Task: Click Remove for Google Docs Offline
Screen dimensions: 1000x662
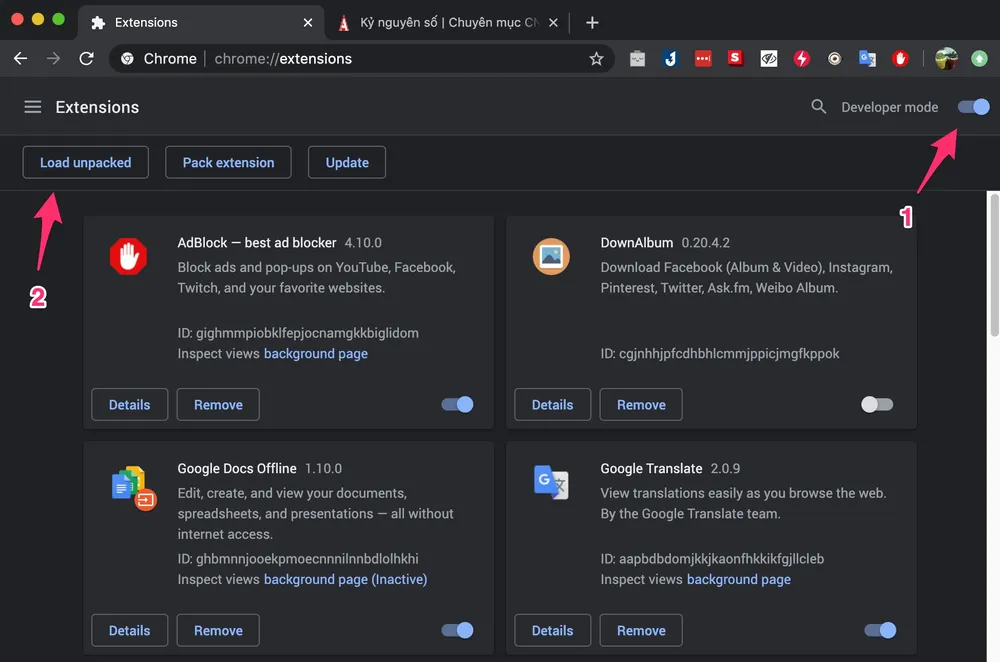Action: (218, 631)
